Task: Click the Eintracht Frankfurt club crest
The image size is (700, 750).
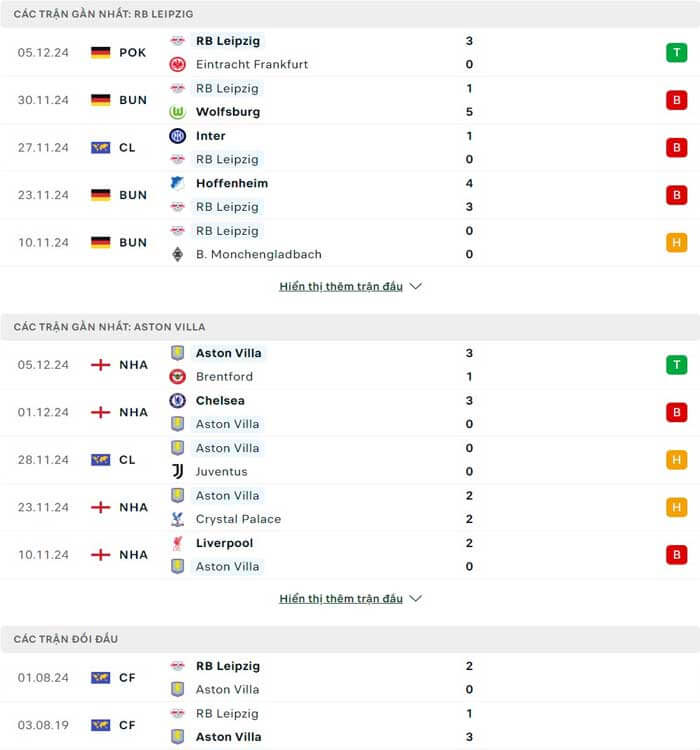Action: tap(177, 64)
